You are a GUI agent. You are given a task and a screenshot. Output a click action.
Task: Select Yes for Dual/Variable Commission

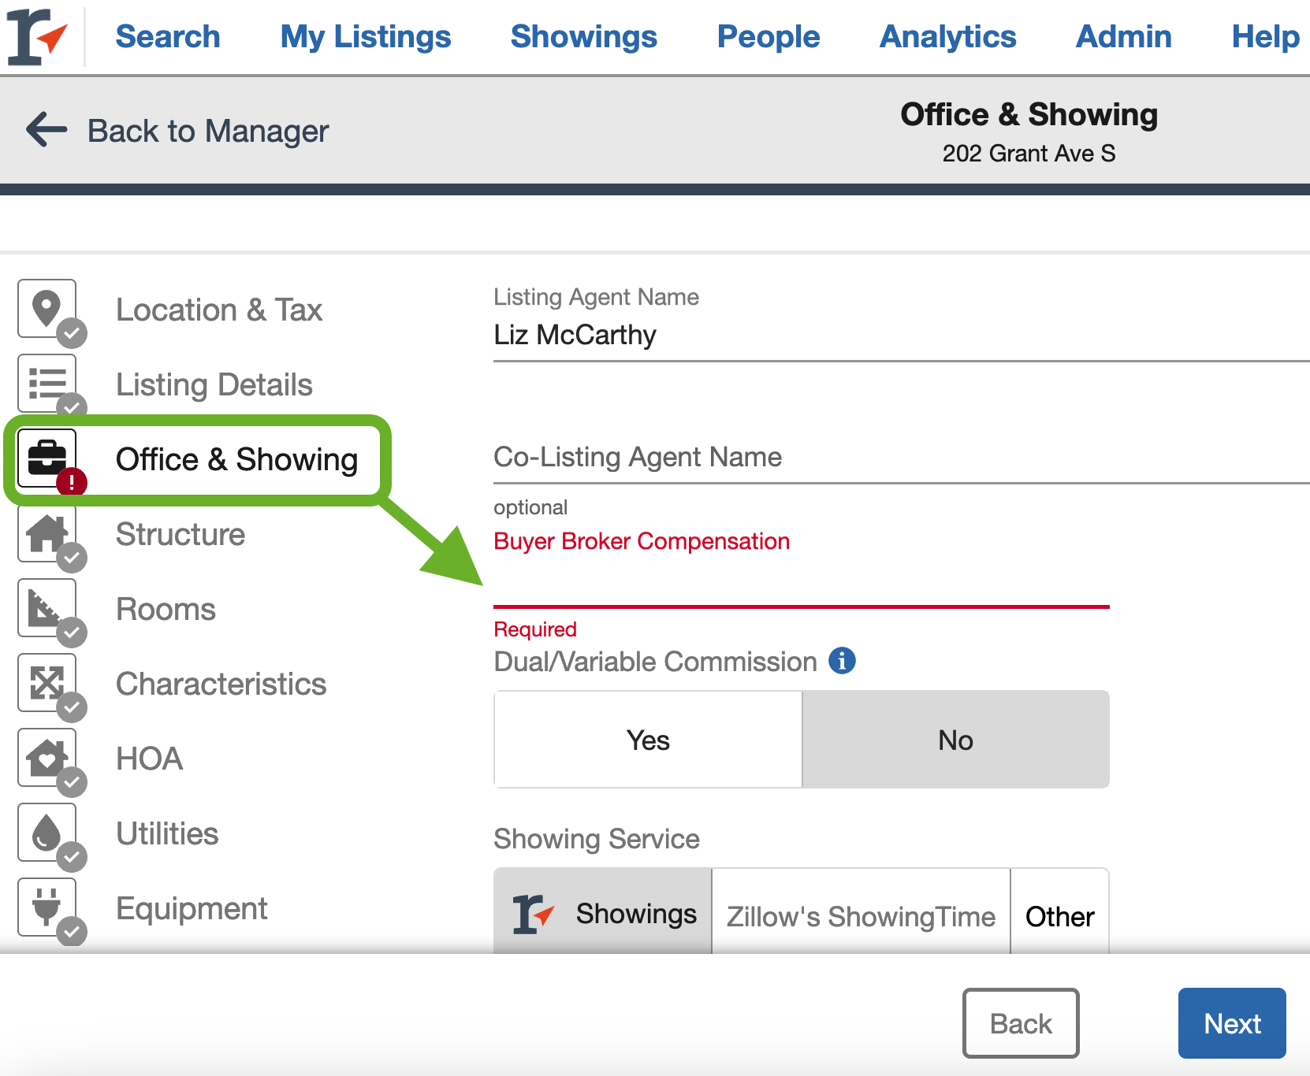pos(647,740)
